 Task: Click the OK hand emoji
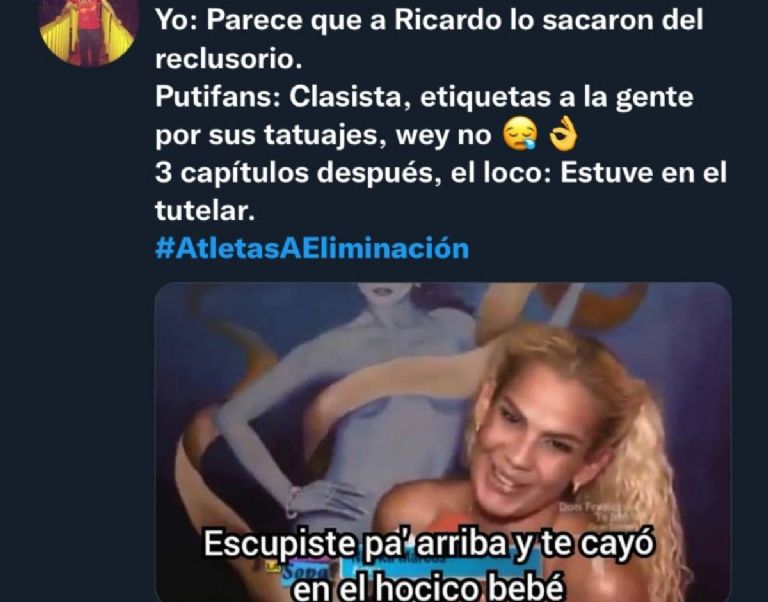click(x=563, y=134)
